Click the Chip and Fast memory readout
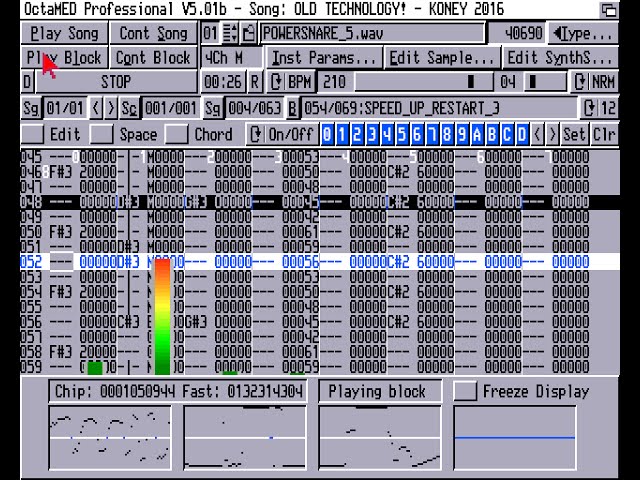The image size is (640, 480). (179, 391)
